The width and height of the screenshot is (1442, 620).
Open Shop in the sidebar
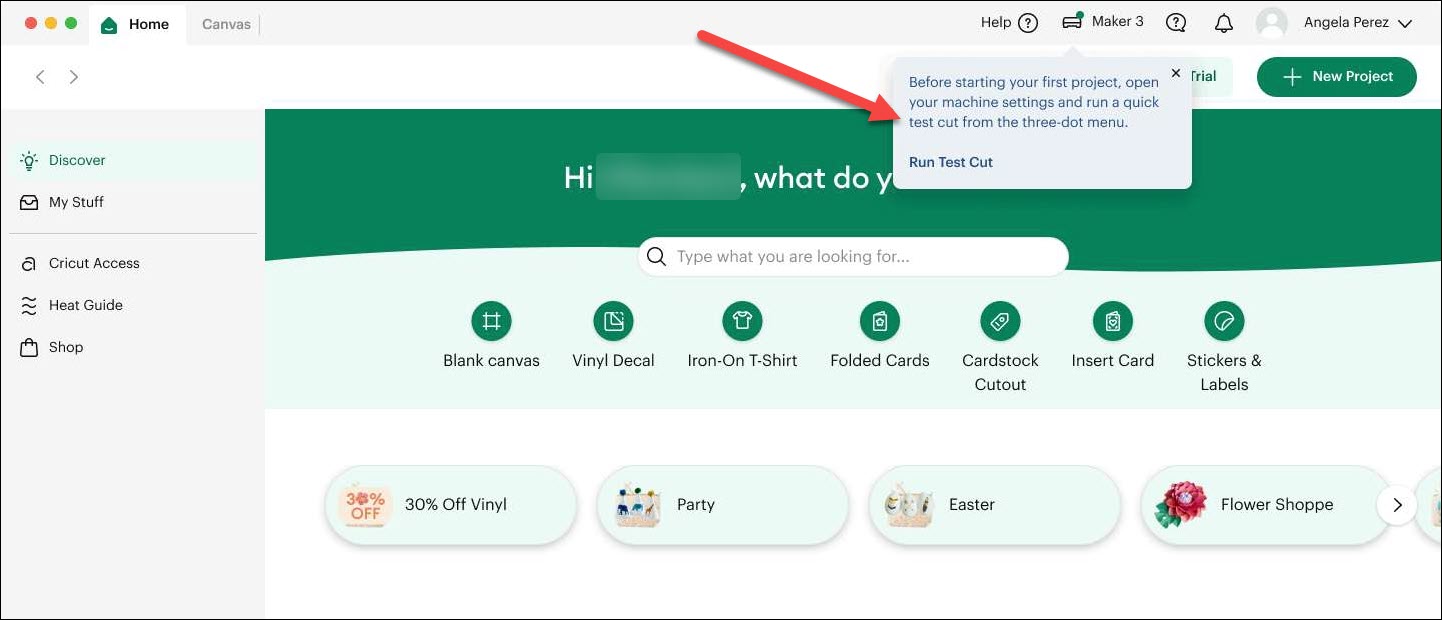[x=133, y=347]
